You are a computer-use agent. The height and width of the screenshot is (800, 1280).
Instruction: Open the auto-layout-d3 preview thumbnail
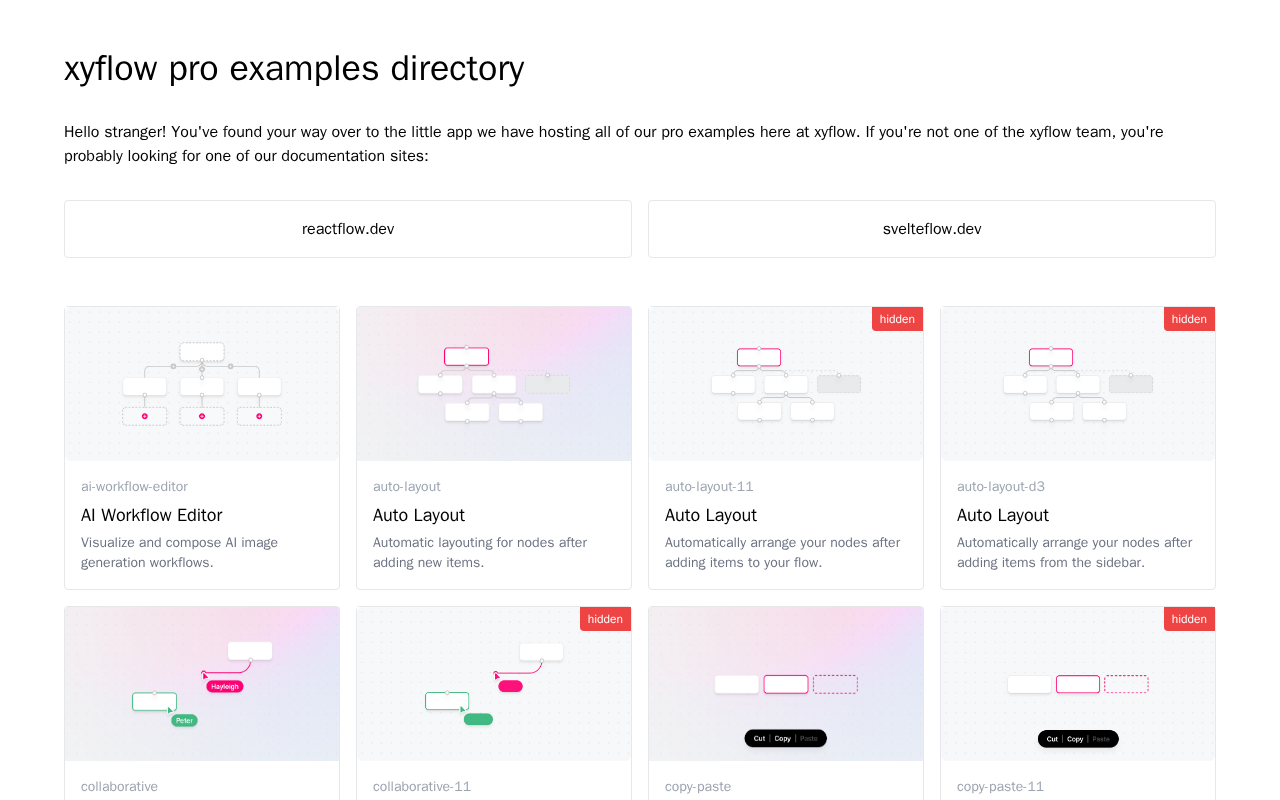click(1078, 384)
